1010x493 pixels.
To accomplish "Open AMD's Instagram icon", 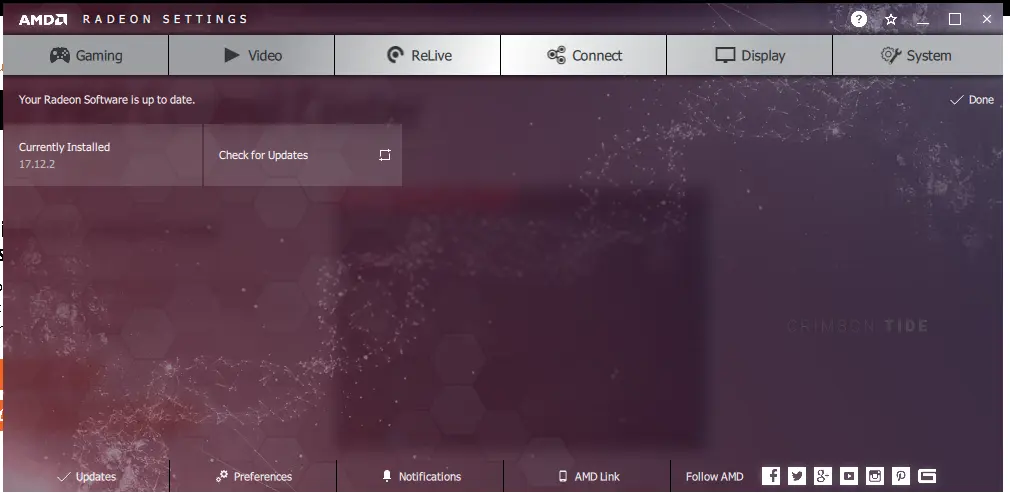I will pyautogui.click(x=875, y=476).
